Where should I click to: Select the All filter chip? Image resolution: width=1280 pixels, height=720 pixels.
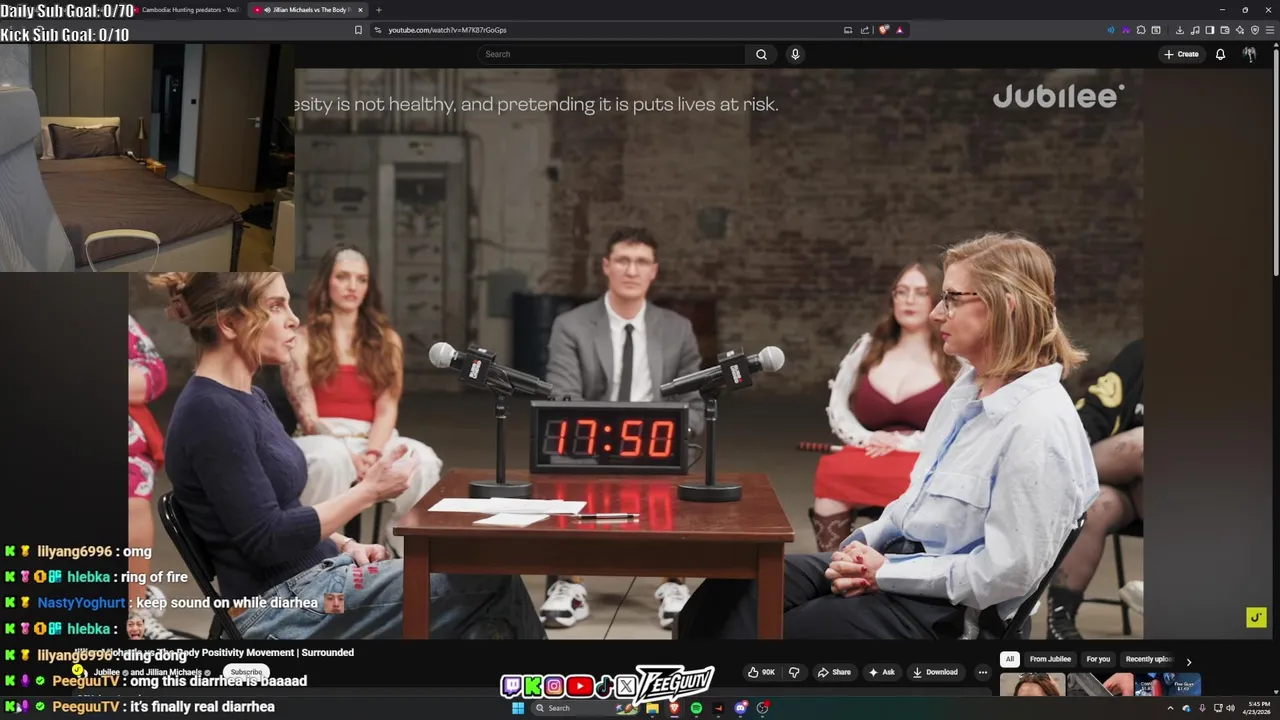pyautogui.click(x=1010, y=659)
